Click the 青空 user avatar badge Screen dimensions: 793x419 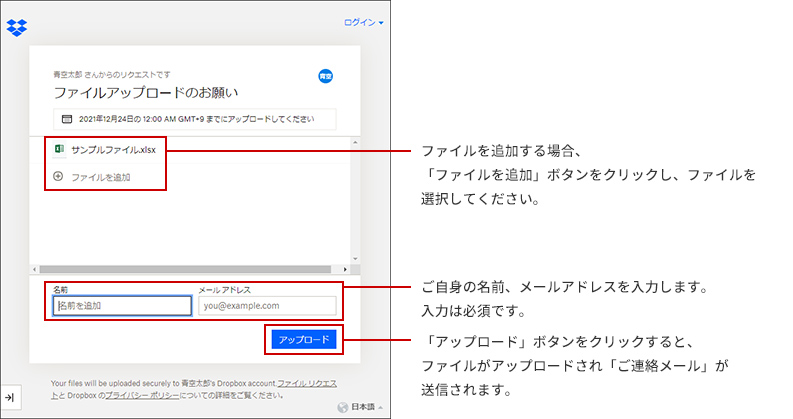(325, 76)
